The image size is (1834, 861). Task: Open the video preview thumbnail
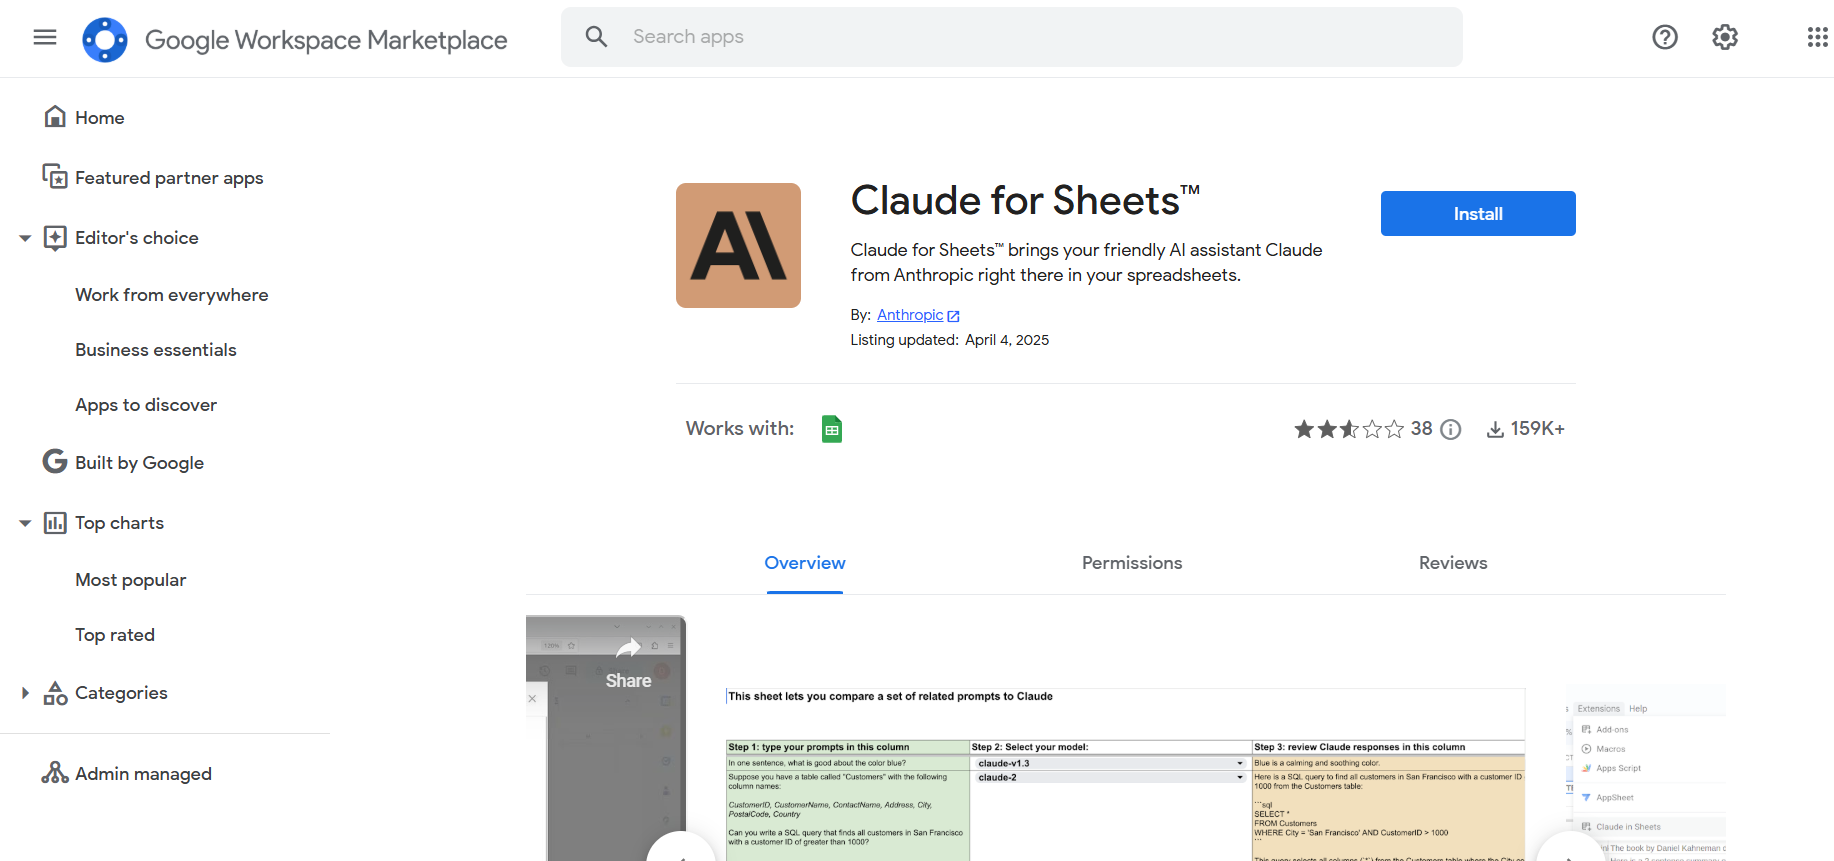606,738
